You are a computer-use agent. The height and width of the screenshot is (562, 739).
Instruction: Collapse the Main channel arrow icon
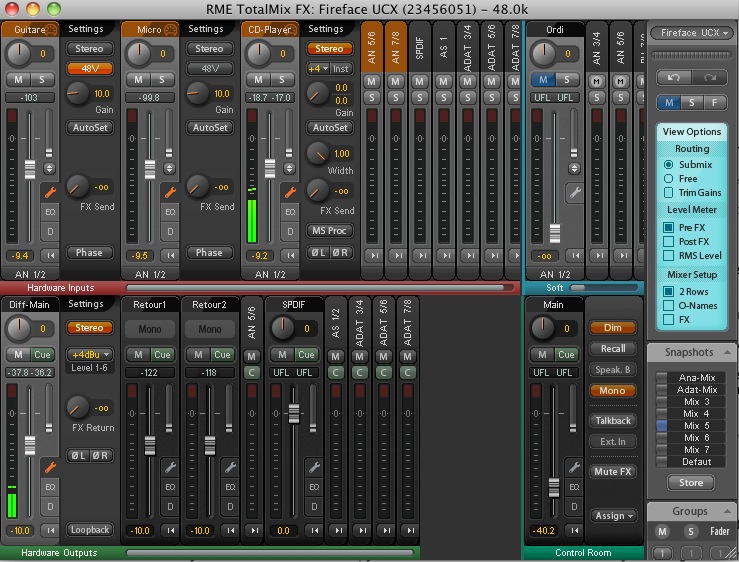tap(574, 530)
